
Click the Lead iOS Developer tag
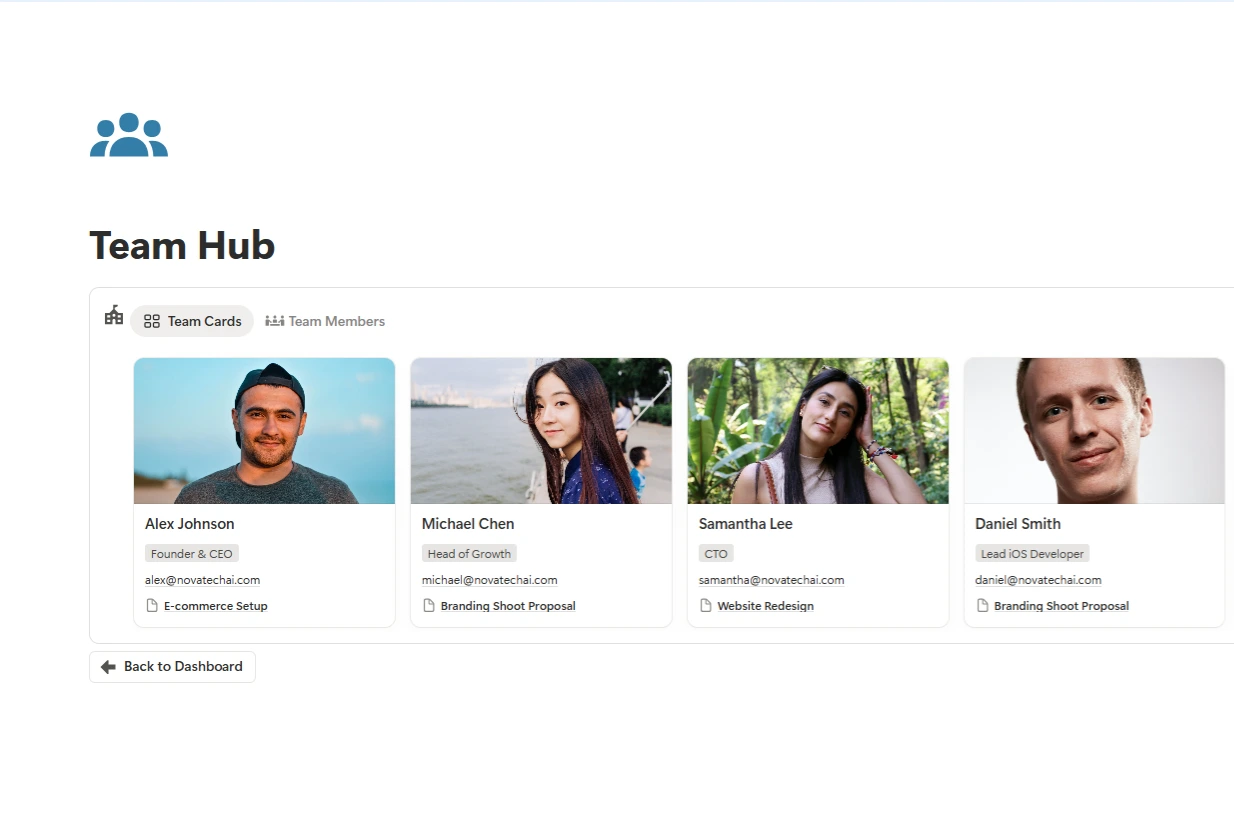point(1032,554)
